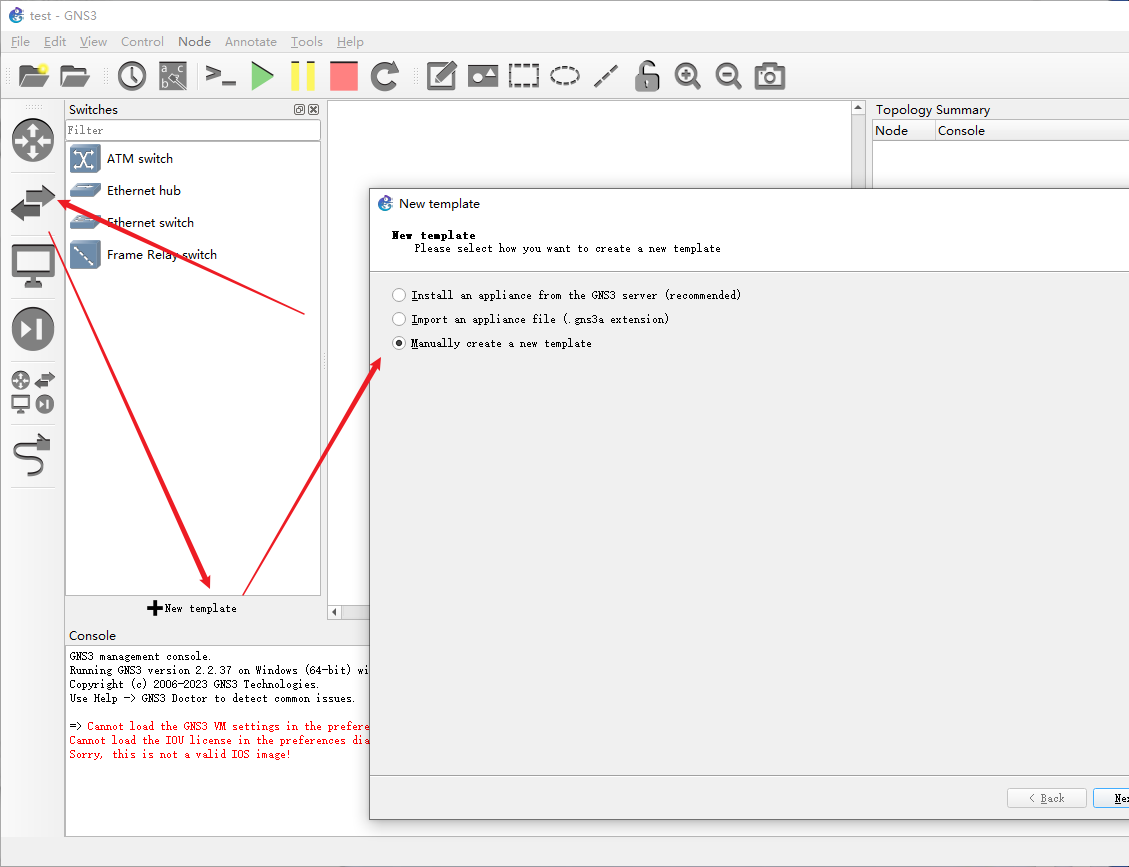Screen dimensions: 1129x867
Task: Open the View menu
Action: (93, 42)
